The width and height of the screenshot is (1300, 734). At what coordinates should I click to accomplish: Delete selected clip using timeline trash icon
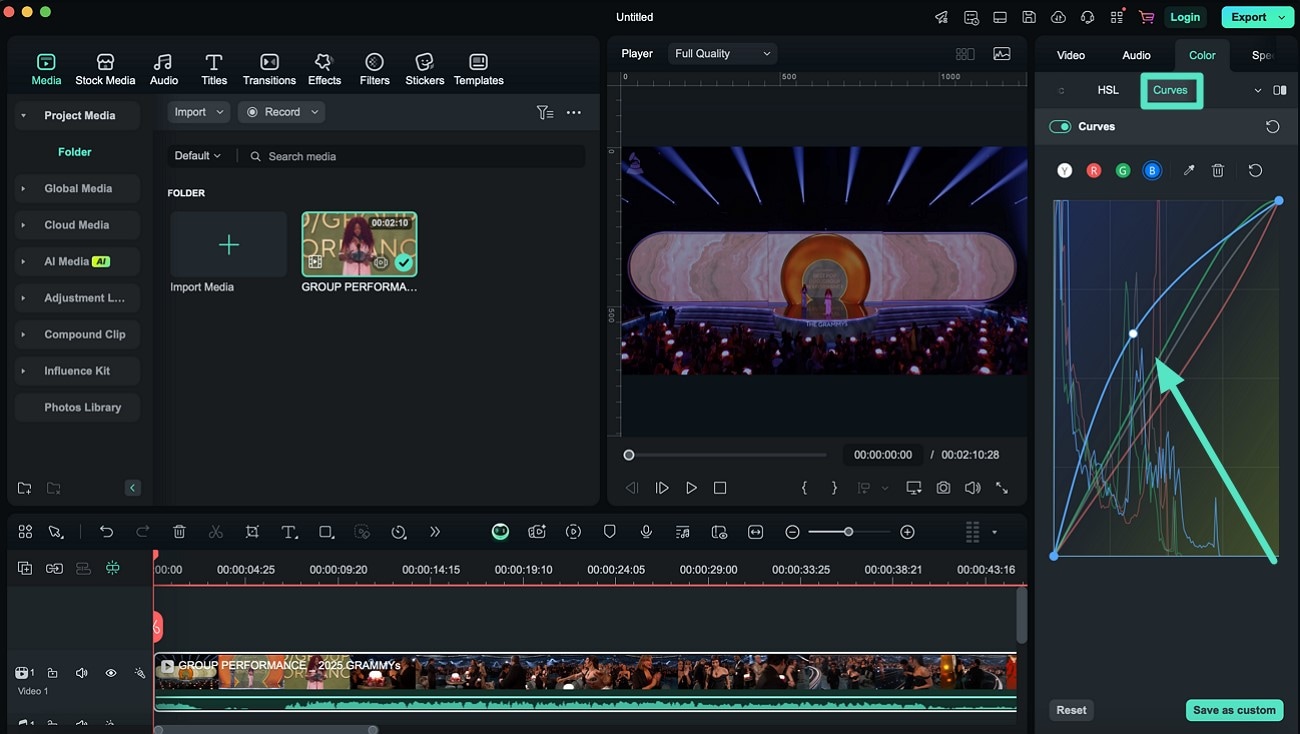click(x=179, y=532)
